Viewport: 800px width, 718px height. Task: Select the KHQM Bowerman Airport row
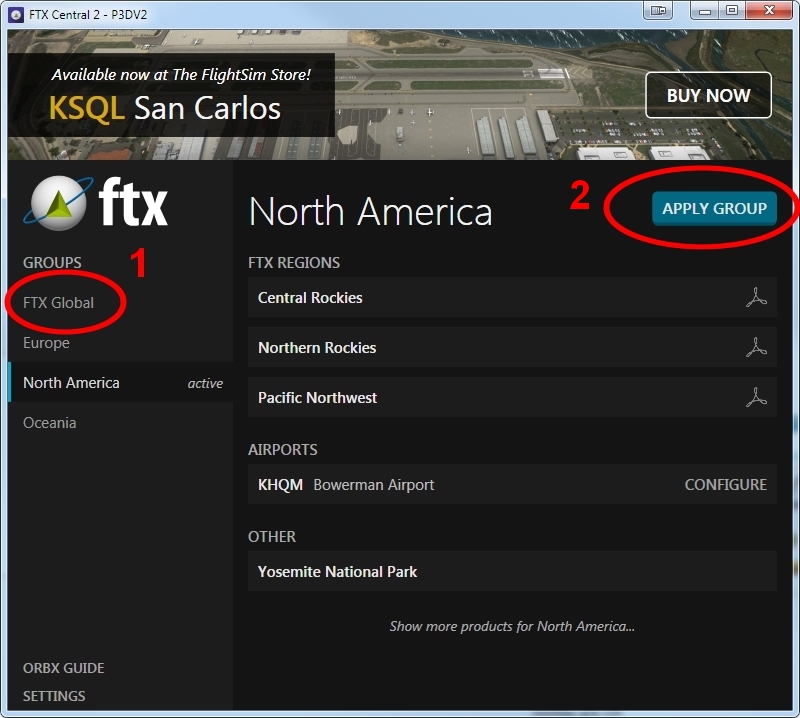(x=512, y=484)
